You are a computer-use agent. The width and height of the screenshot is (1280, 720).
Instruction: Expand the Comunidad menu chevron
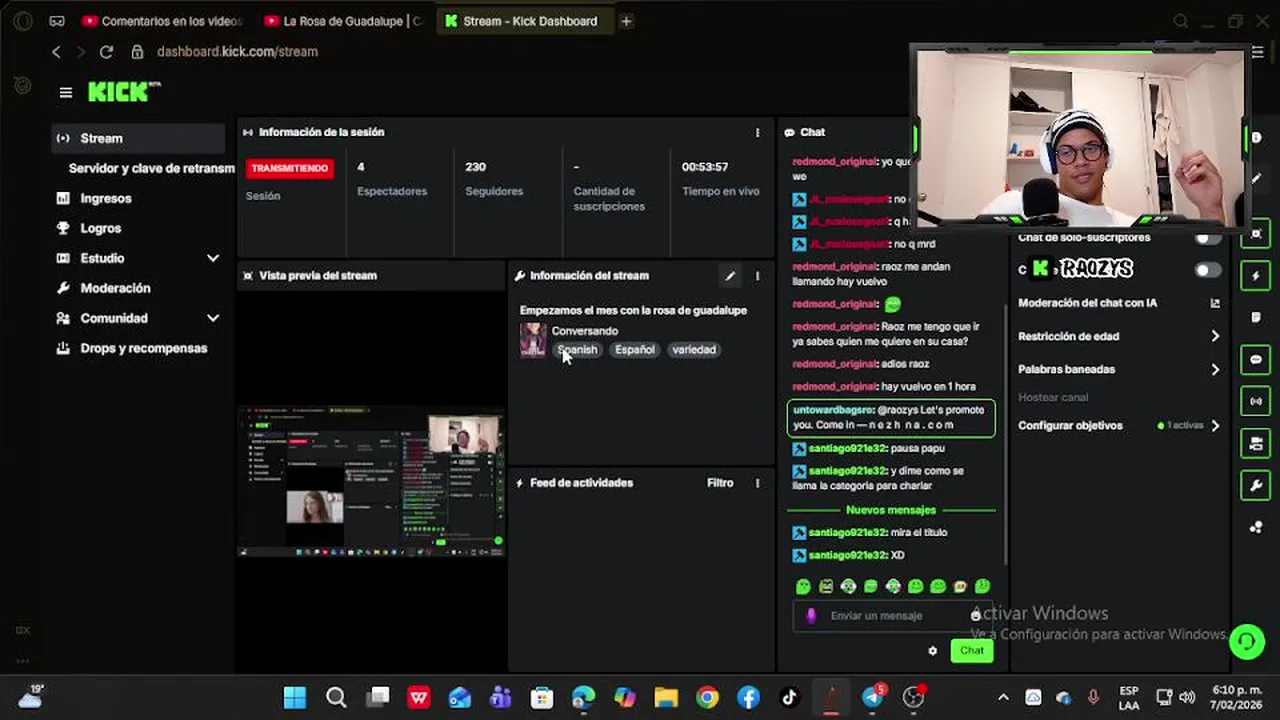click(x=213, y=318)
